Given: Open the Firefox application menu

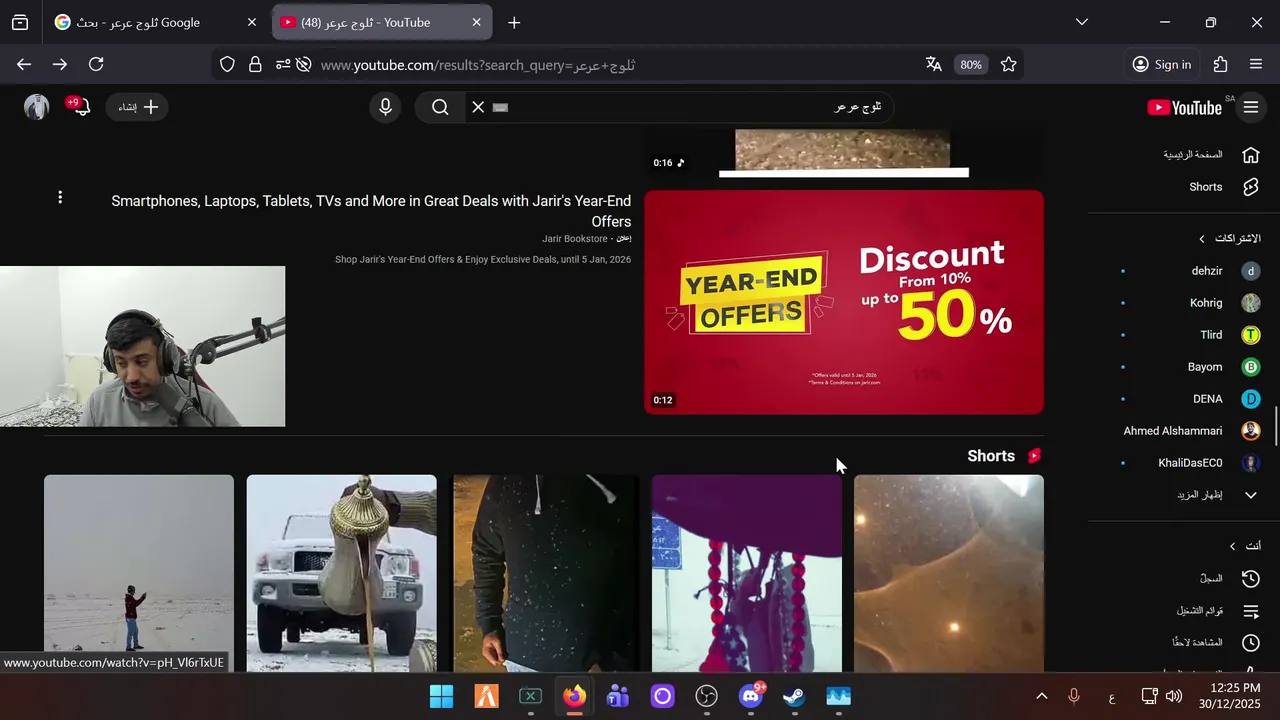Looking at the screenshot, I should [x=1256, y=64].
